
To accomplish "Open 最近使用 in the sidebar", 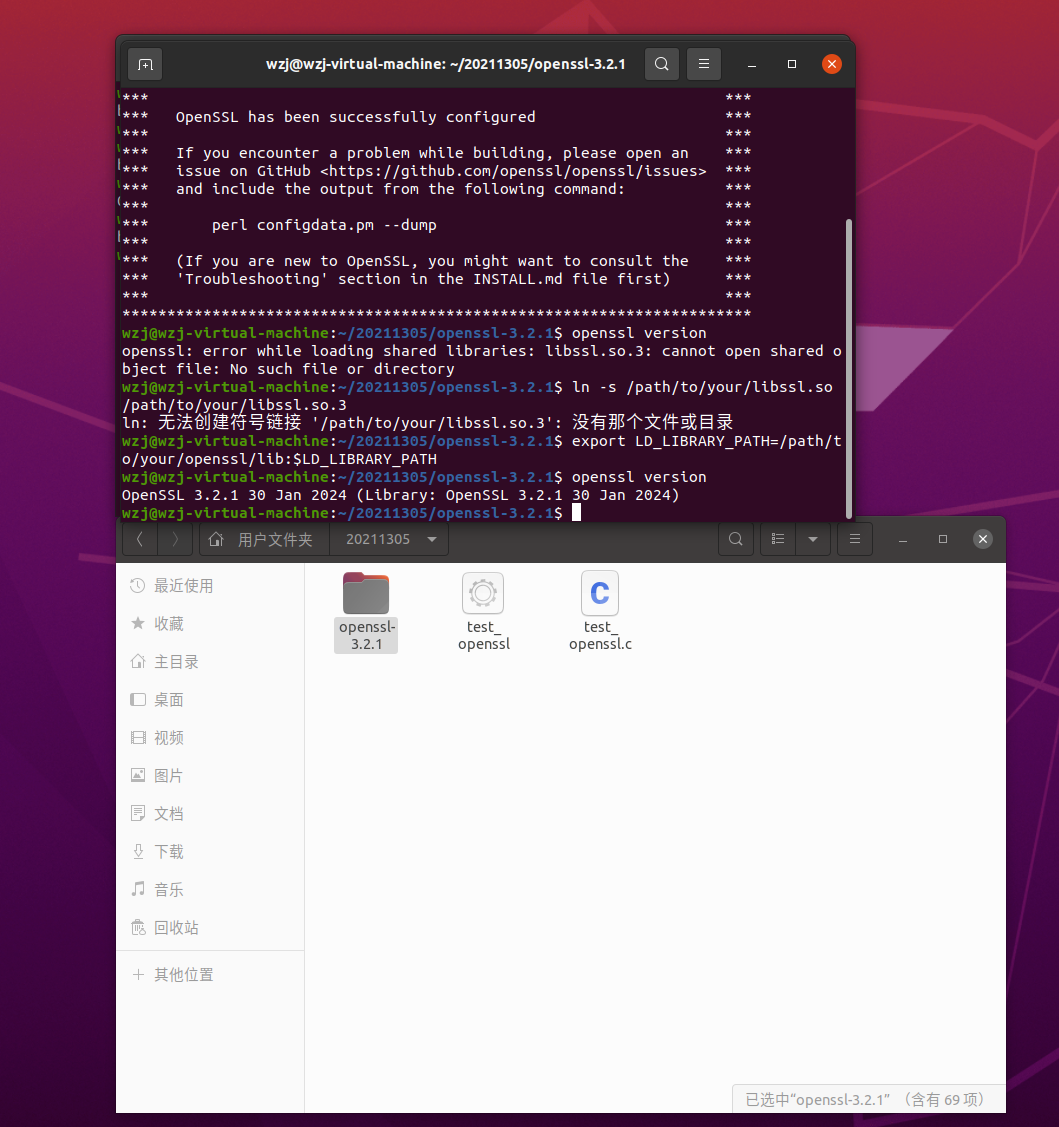I will point(210,586).
